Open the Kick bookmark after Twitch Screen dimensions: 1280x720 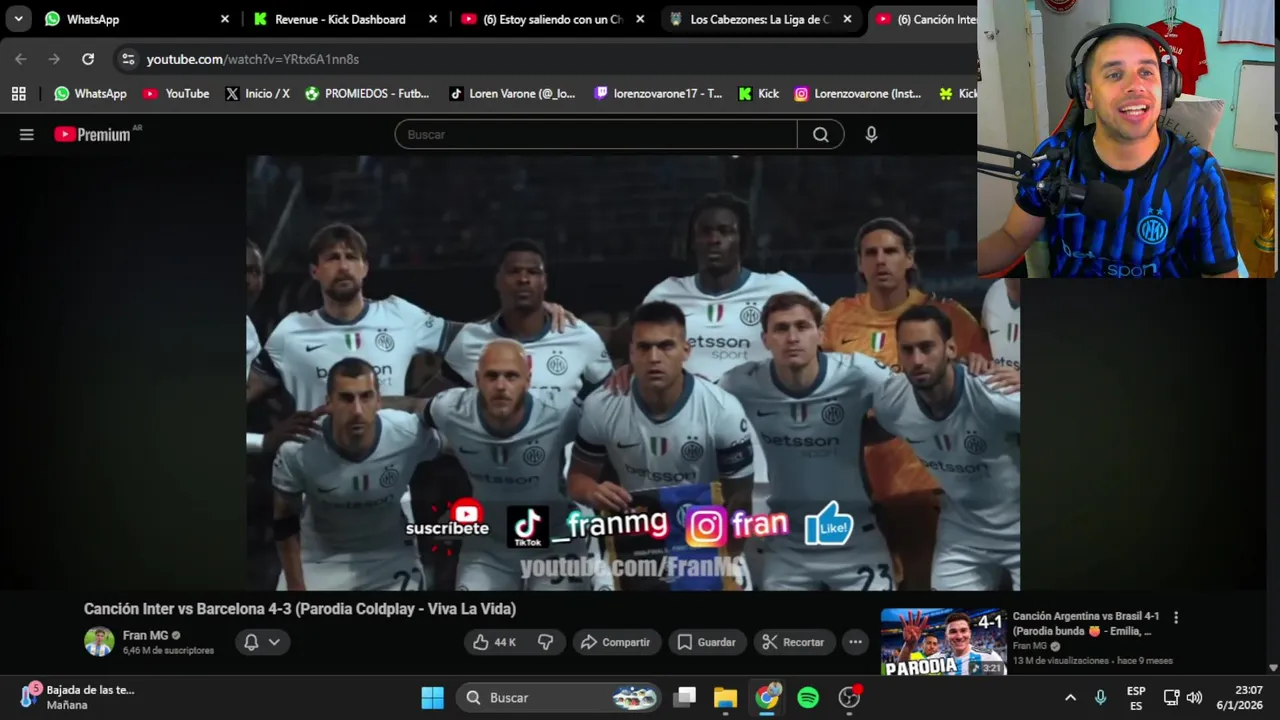pyautogui.click(x=759, y=93)
